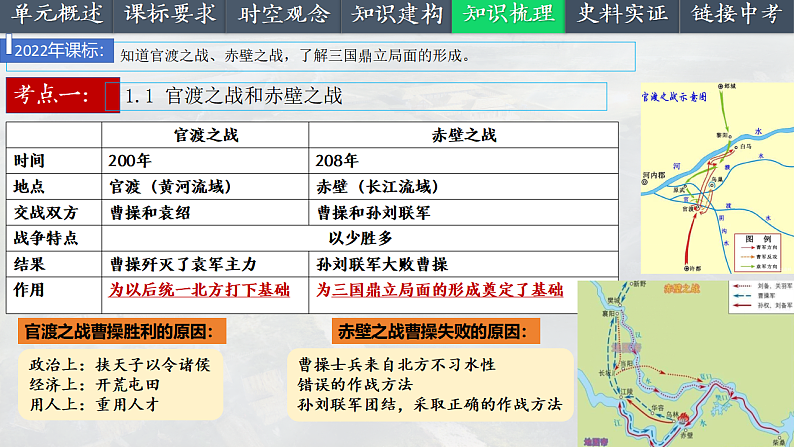Click the 交战双方 row label
Screen dimensions: 794x447
(x=54, y=213)
